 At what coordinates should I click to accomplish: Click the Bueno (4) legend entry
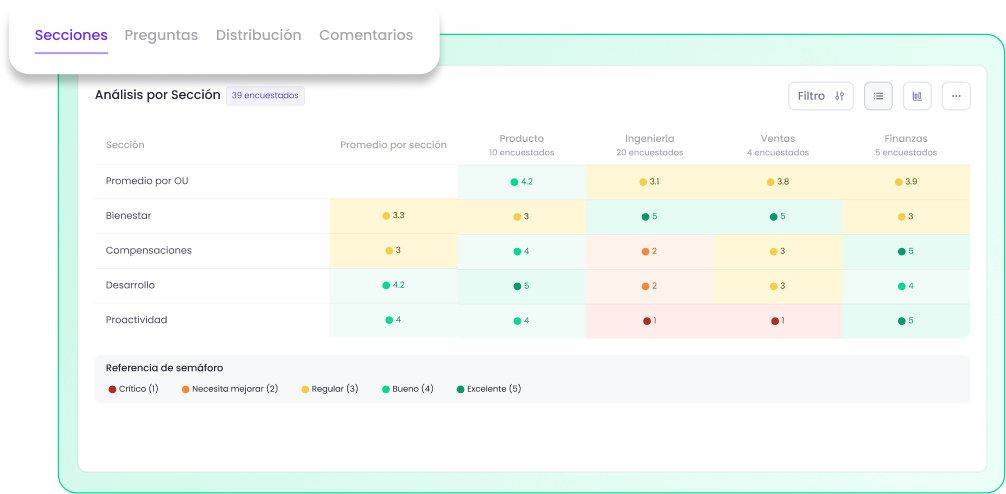pos(407,389)
